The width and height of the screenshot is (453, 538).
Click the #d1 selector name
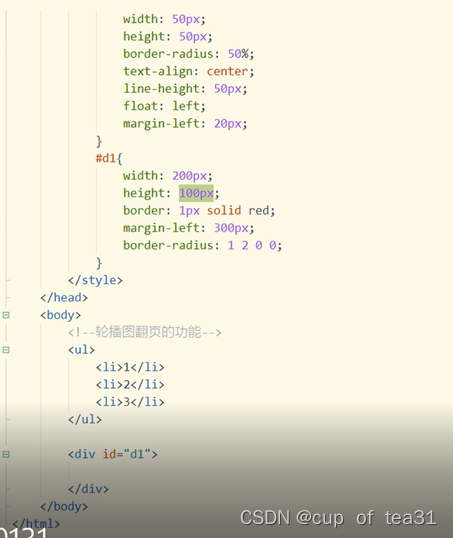[x=106, y=158]
